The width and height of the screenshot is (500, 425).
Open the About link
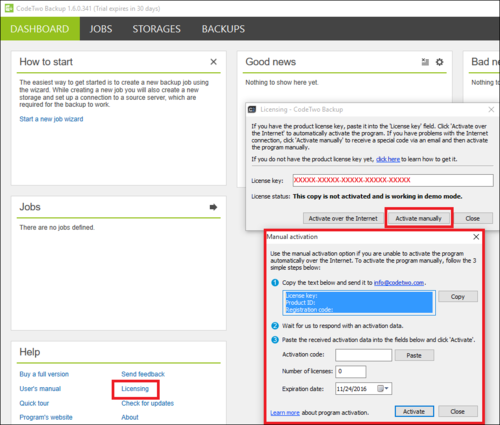pyautogui.click(x=130, y=417)
